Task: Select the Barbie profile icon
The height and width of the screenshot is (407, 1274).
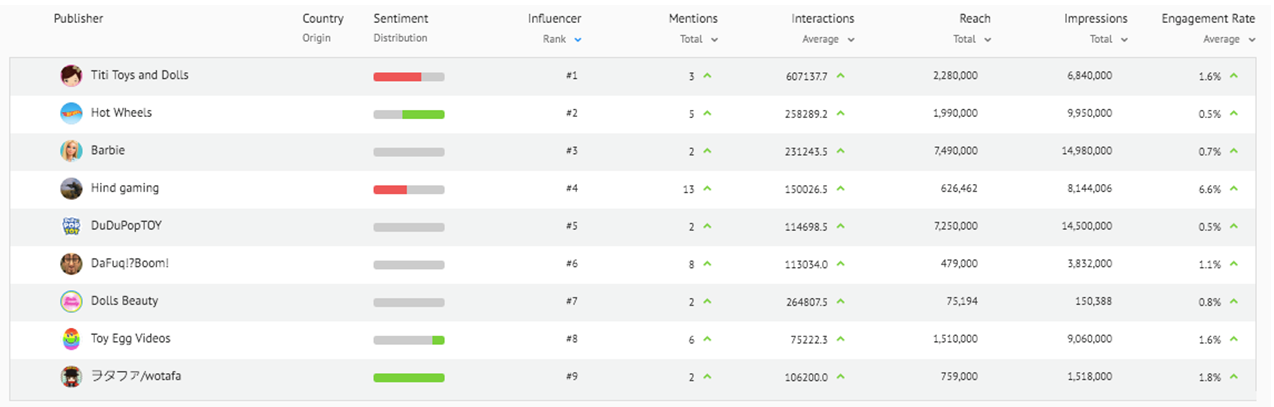Action: 71,151
